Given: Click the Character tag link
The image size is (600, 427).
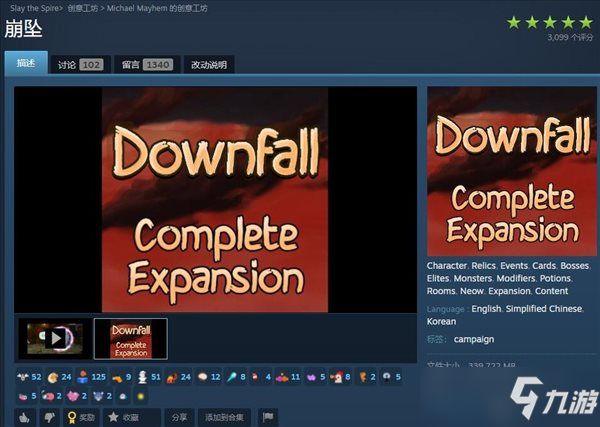Looking at the screenshot, I should point(447,266).
